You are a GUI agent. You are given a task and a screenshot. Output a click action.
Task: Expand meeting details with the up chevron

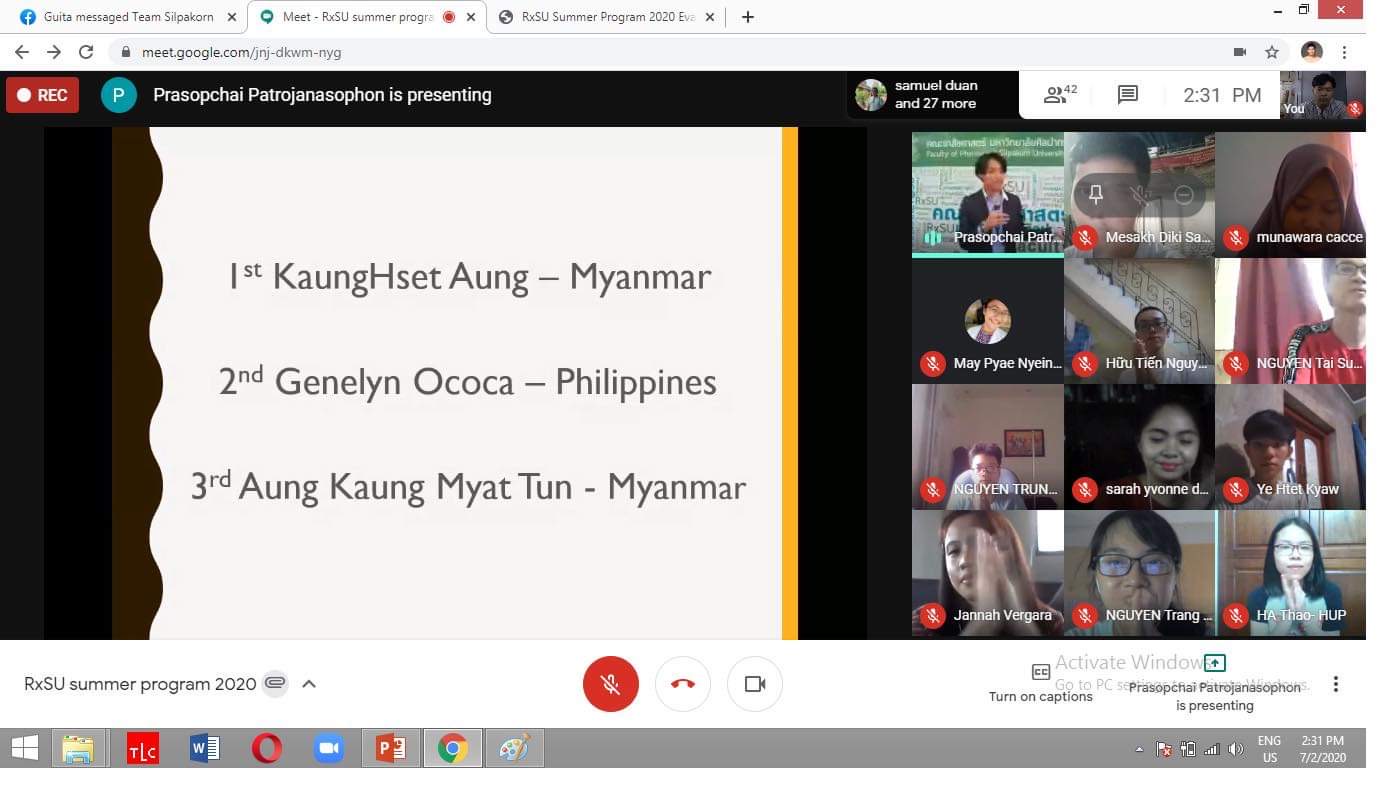pyautogui.click(x=309, y=684)
